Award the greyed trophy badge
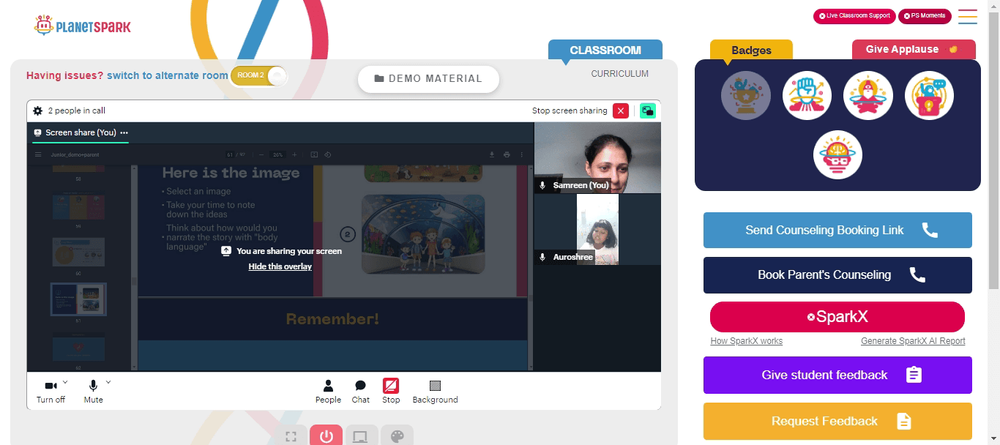This screenshot has height=445, width=1000. 746,96
